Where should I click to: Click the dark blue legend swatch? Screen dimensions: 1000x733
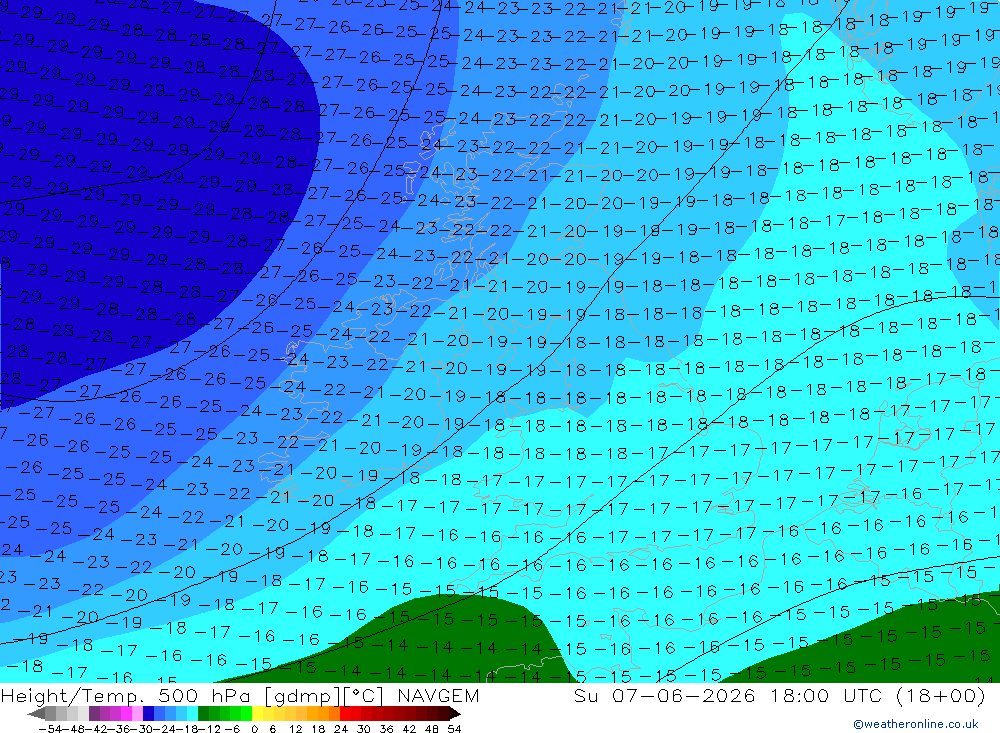149,713
